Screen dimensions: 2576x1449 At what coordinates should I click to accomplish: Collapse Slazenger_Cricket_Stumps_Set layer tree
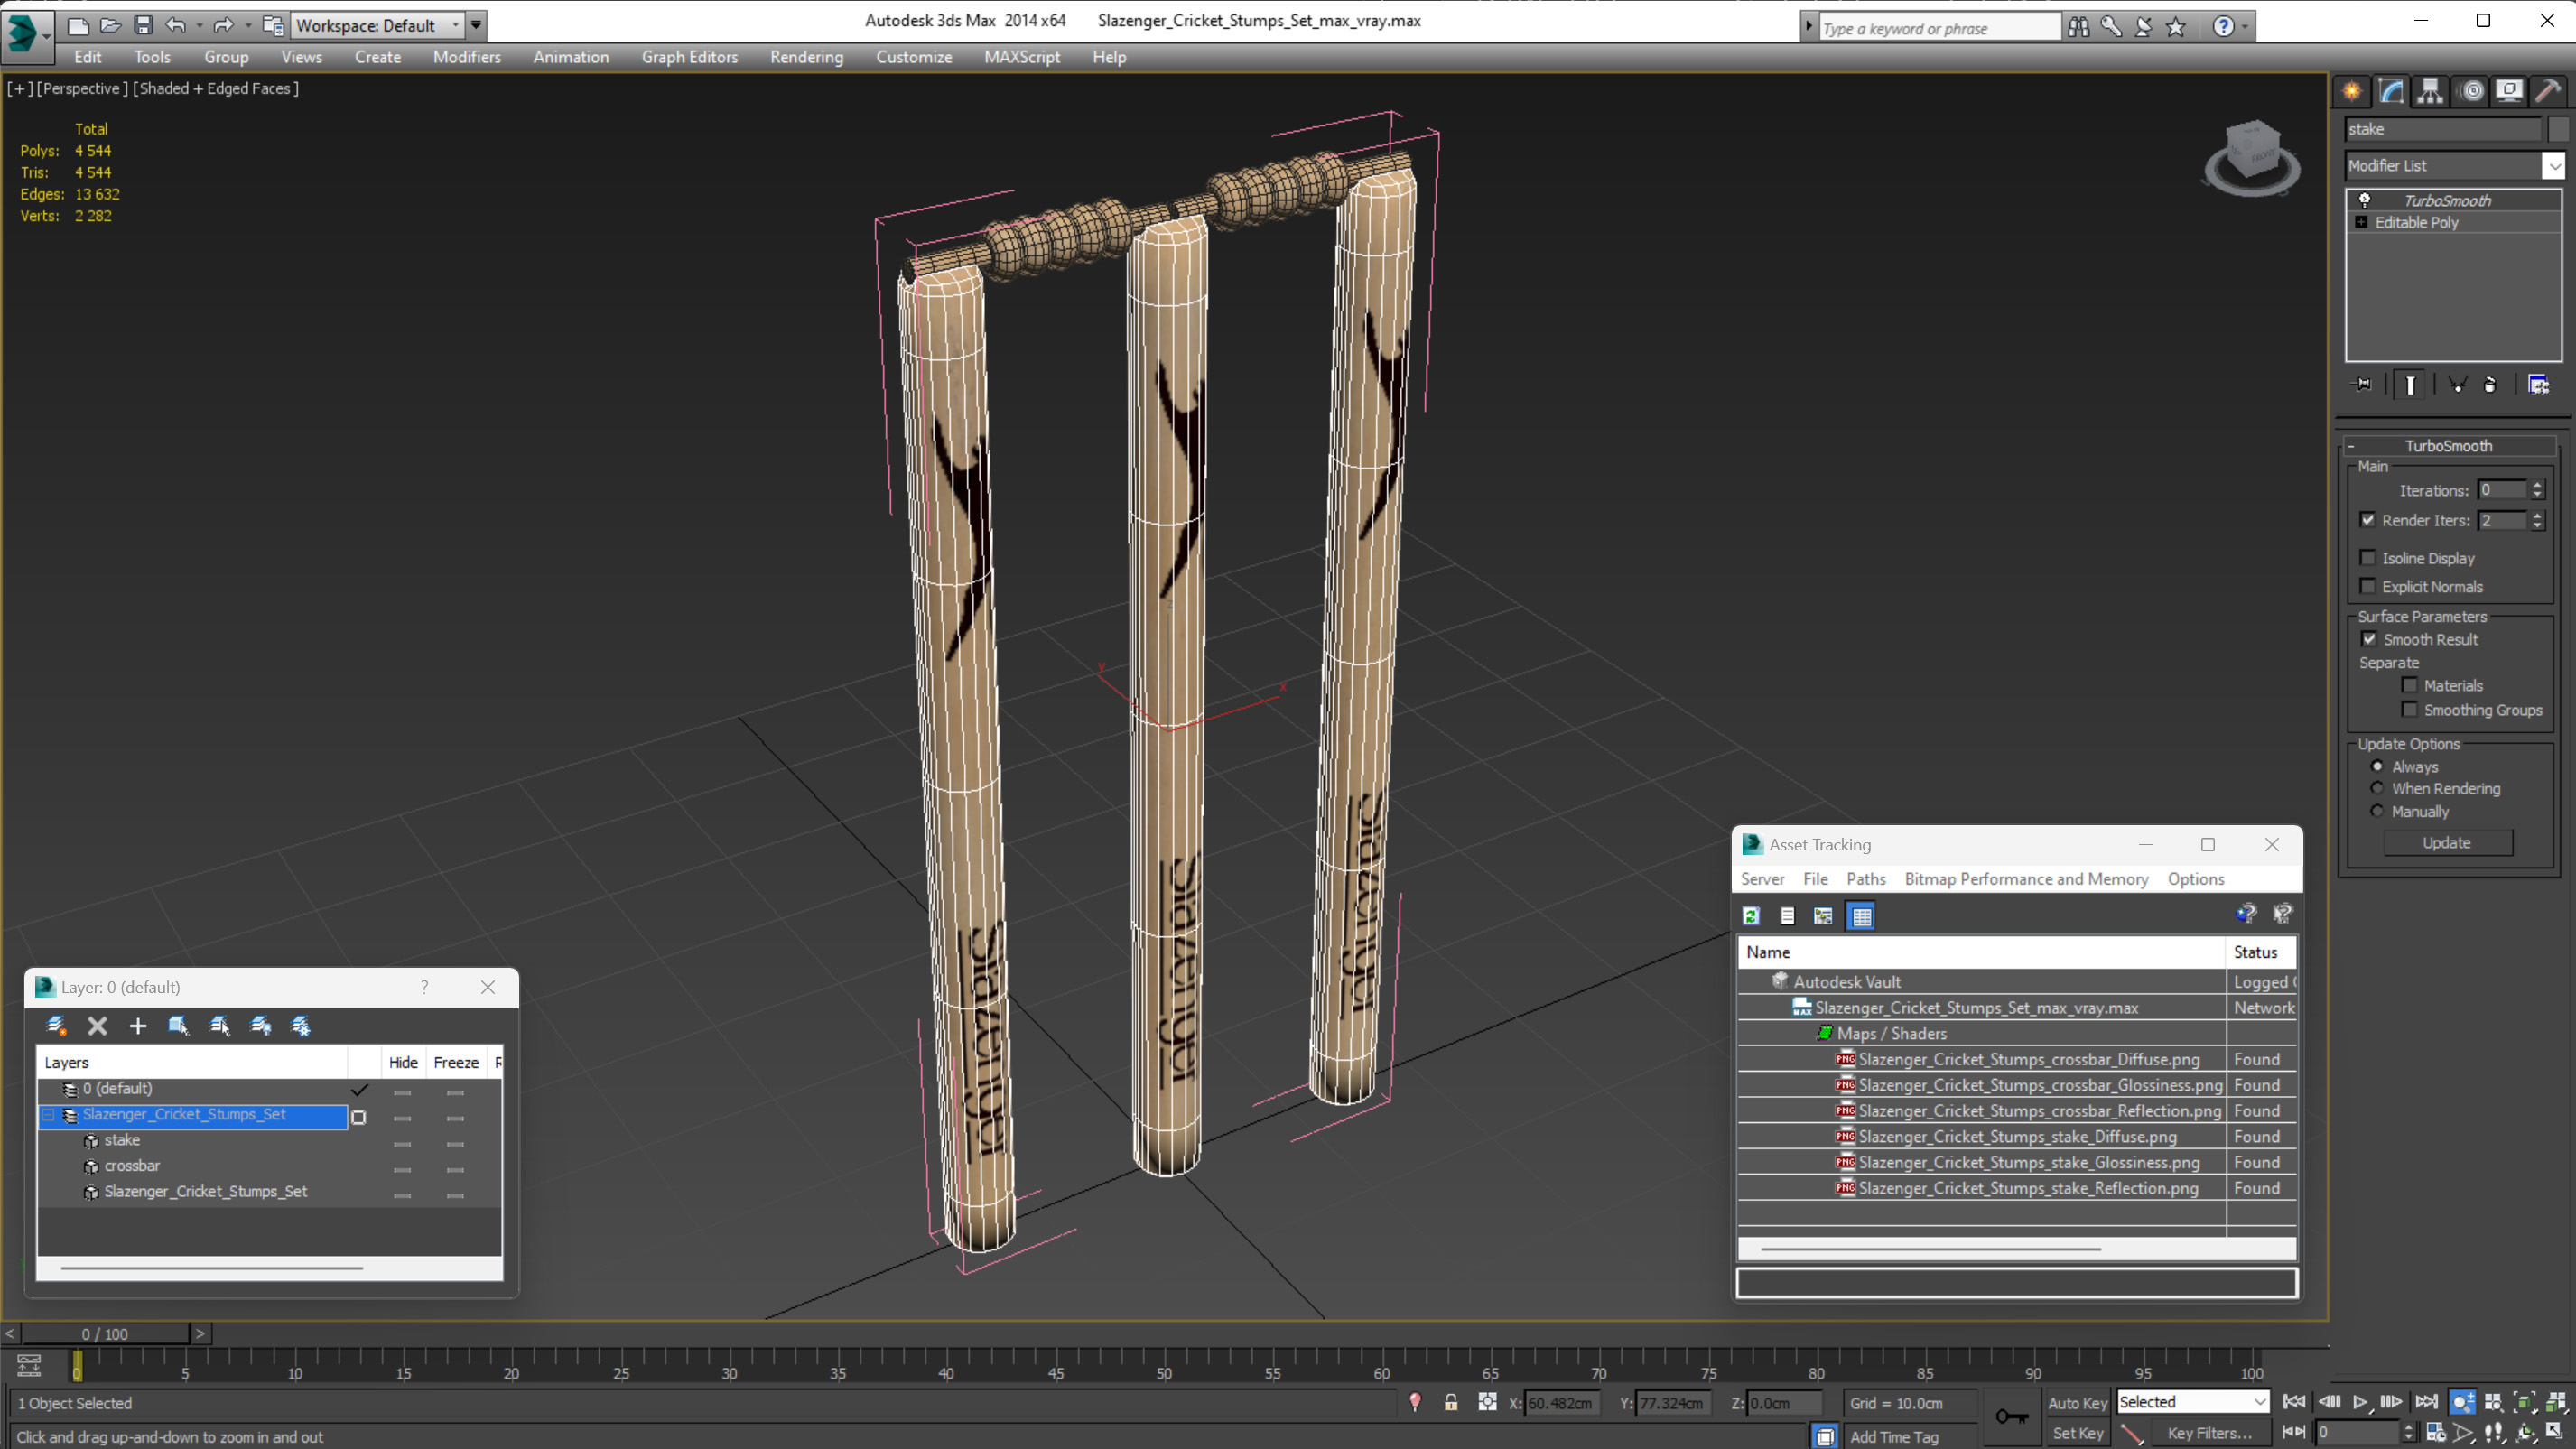pos(48,1114)
